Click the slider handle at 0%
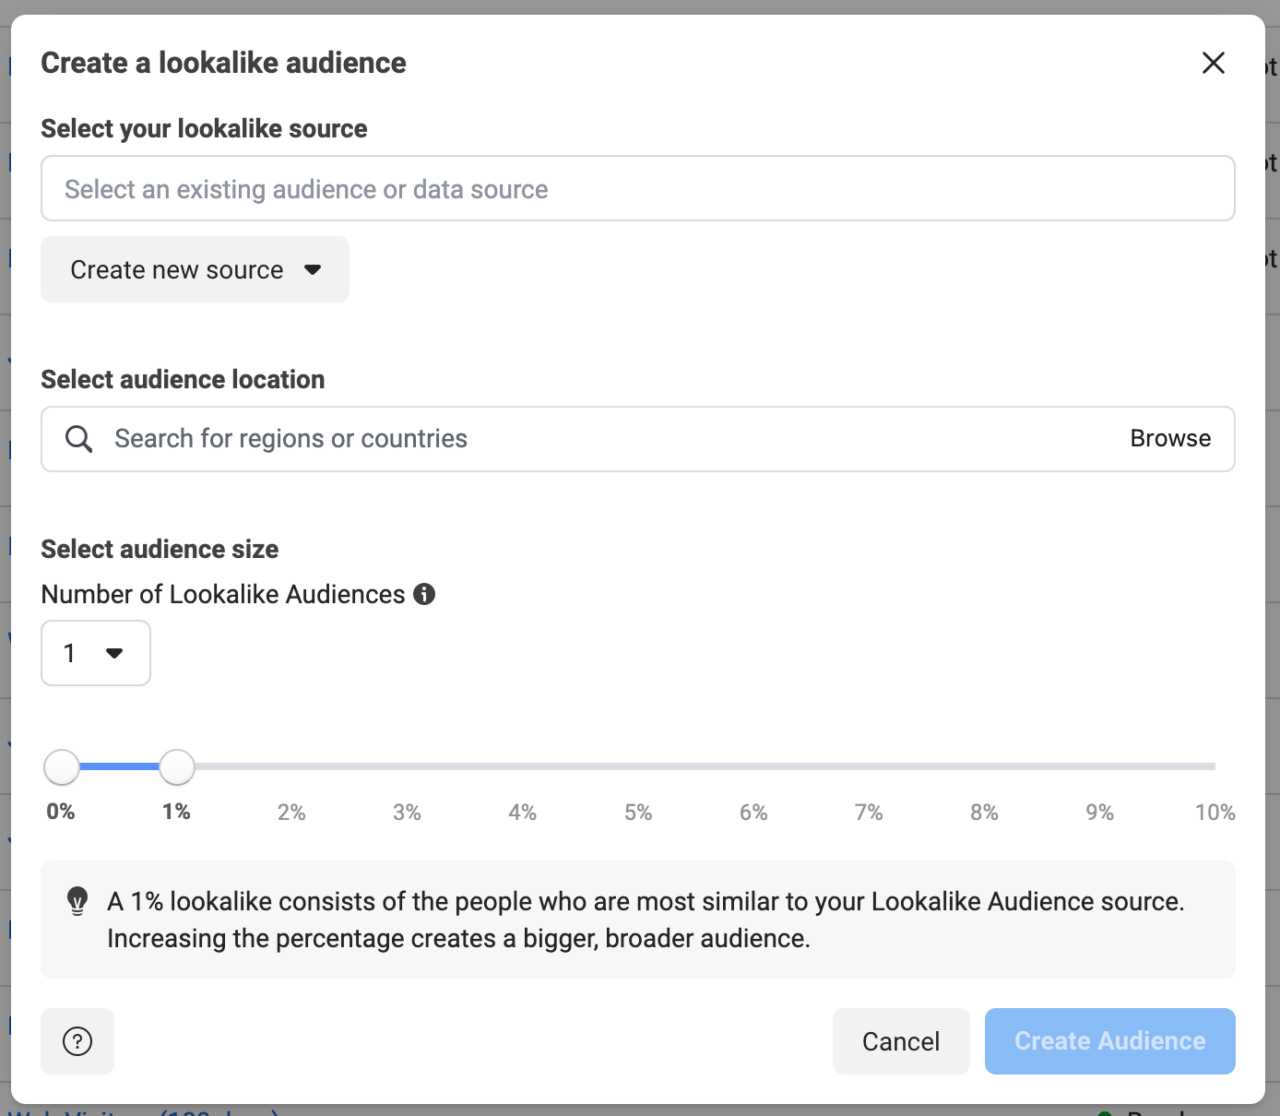This screenshot has height=1116, width=1280. coord(61,766)
